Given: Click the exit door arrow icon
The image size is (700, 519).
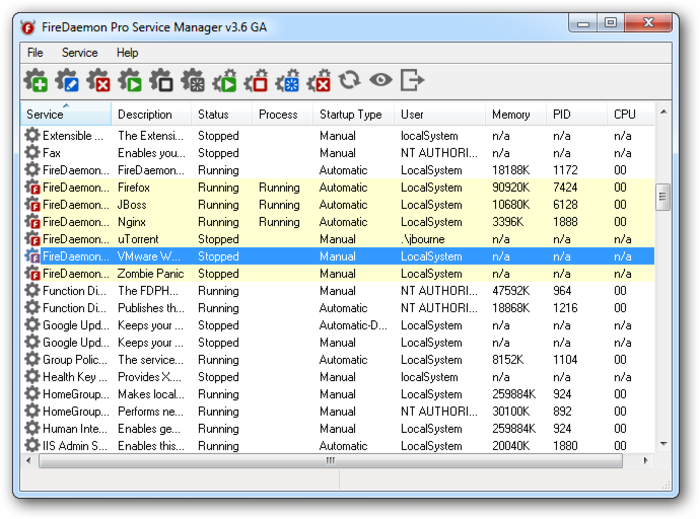Looking at the screenshot, I should pyautogui.click(x=412, y=81).
